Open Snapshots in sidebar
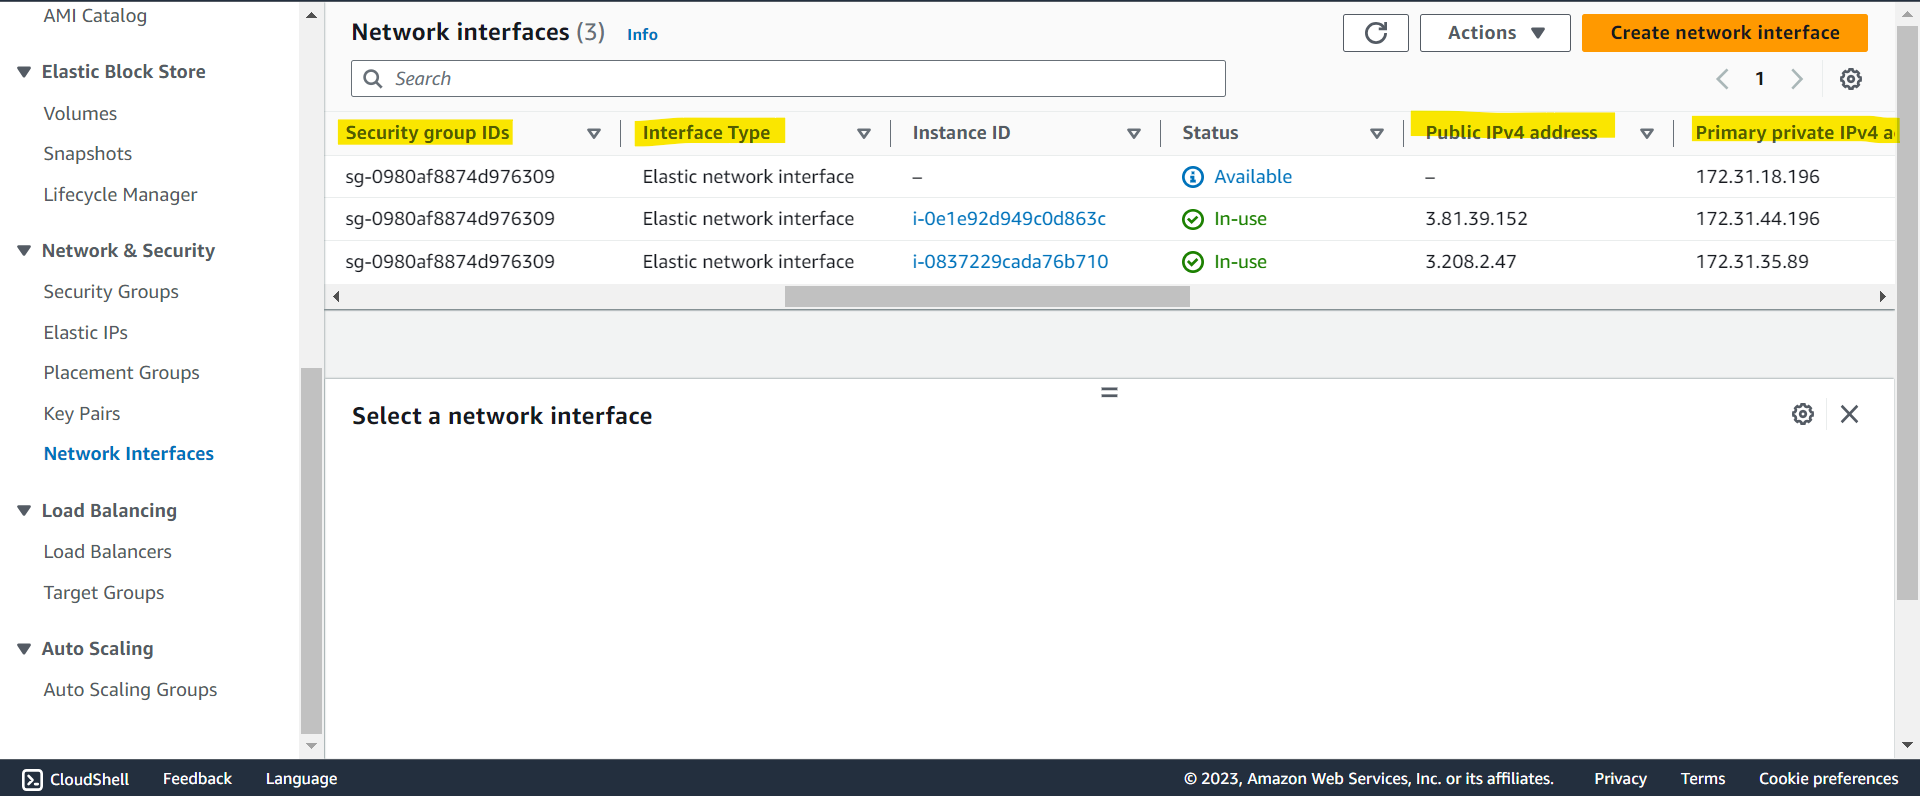This screenshot has width=1920, height=796. tap(88, 154)
